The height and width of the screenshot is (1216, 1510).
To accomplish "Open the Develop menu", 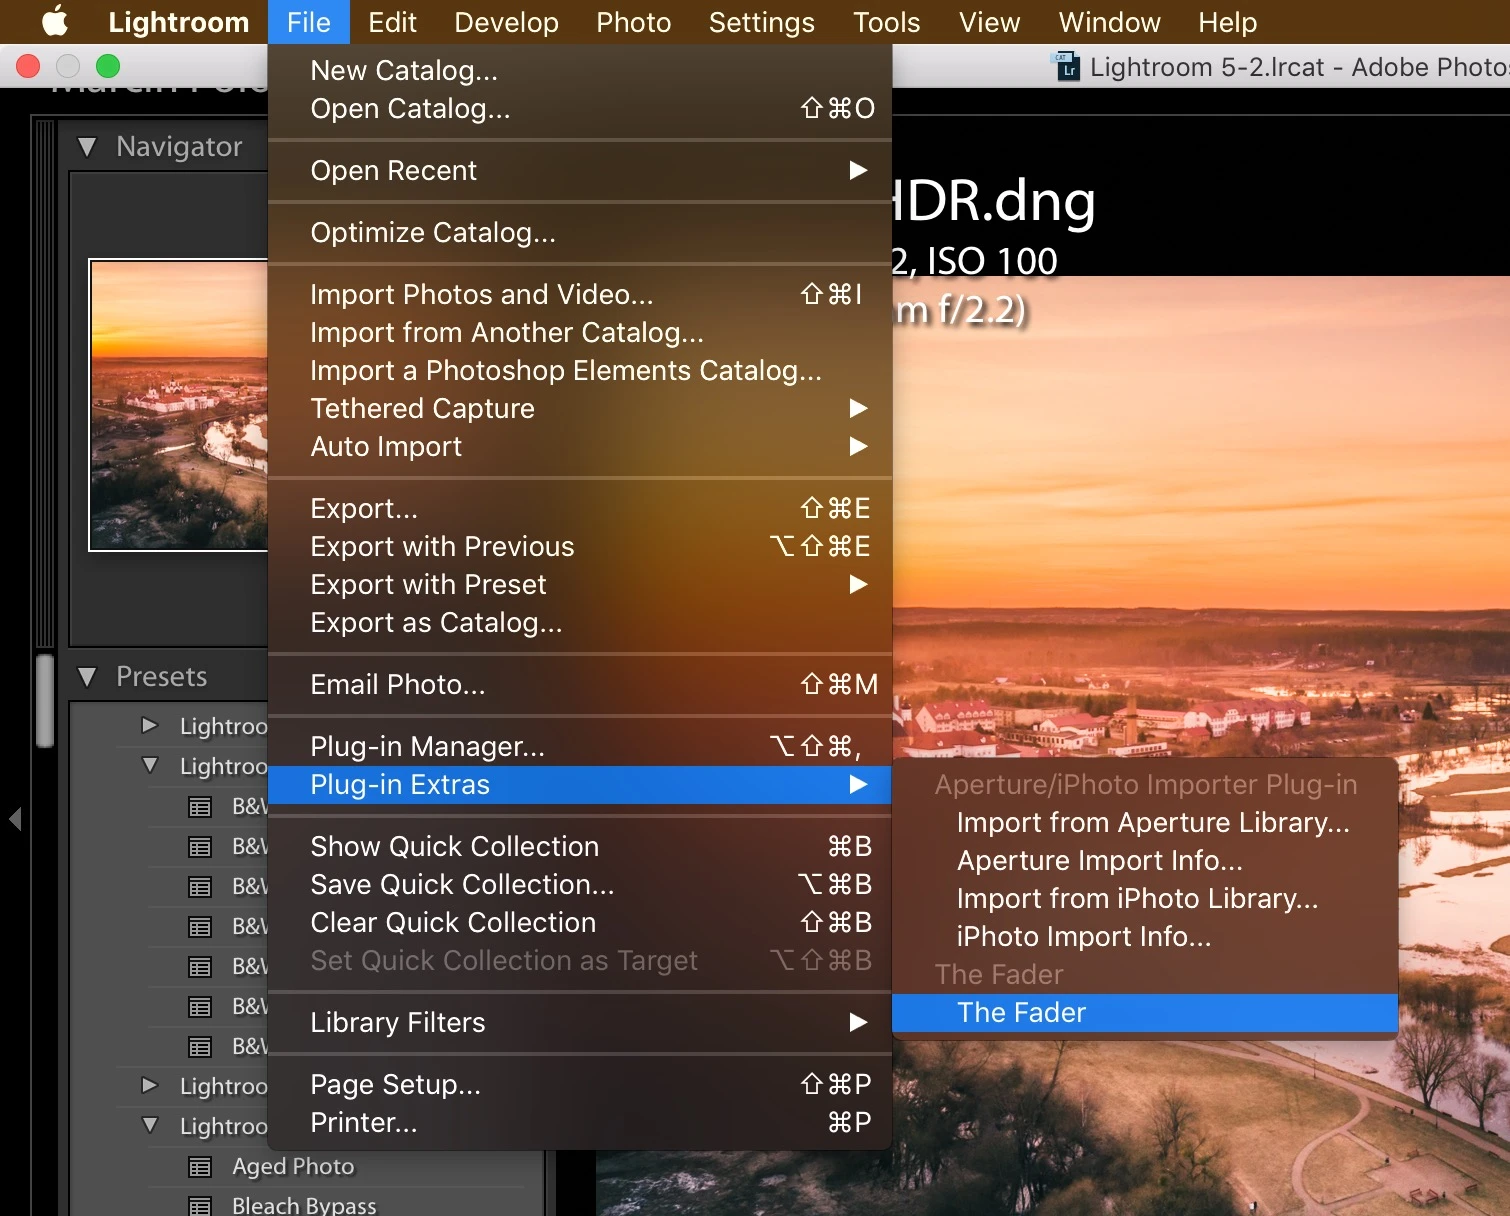I will point(506,22).
